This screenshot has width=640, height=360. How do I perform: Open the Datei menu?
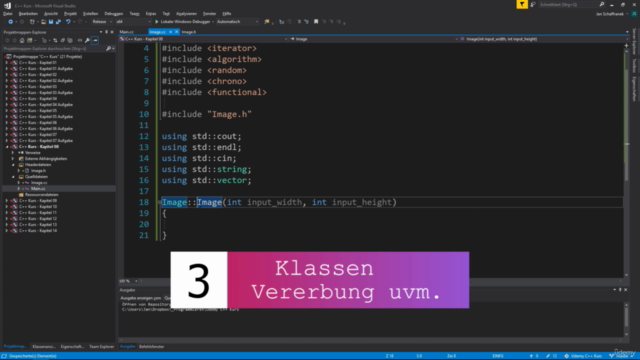tap(7, 13)
